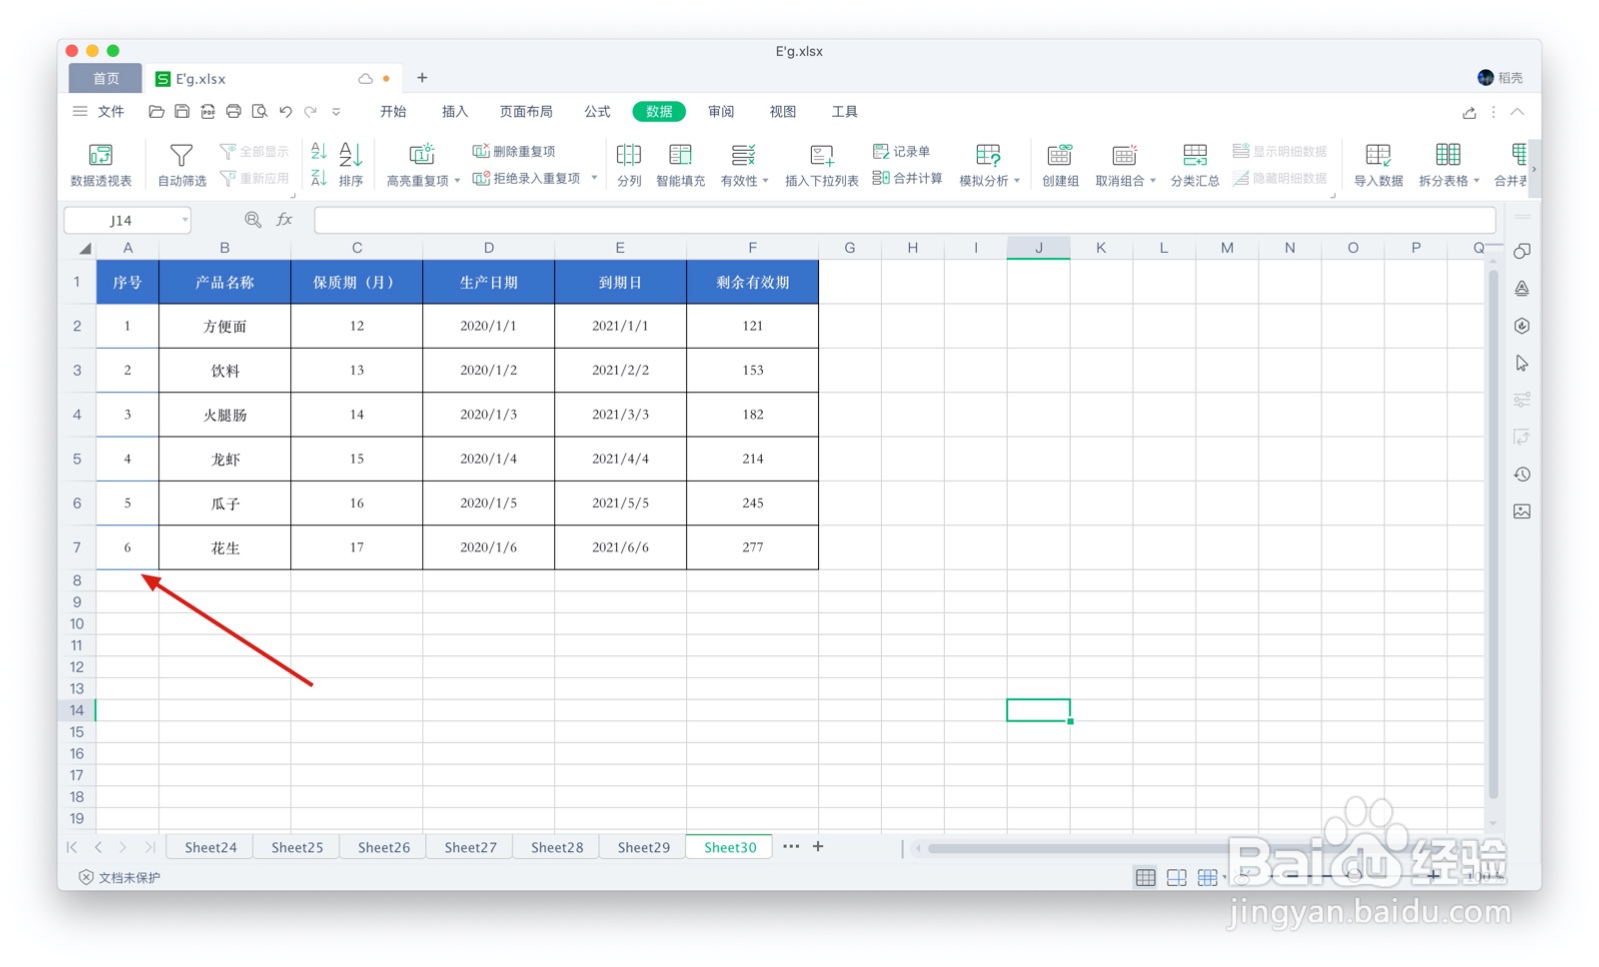Expand the 高亮重复项 dropdown arrow
This screenshot has height=967, width=1599.
coord(457,181)
